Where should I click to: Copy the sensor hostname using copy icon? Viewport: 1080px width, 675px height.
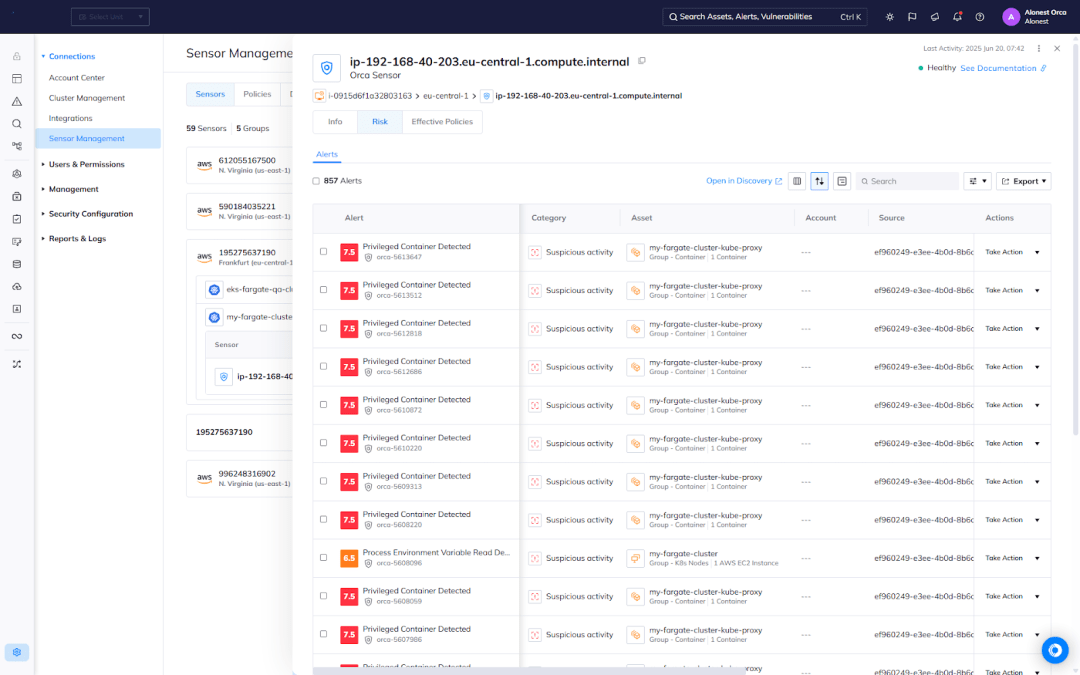(x=642, y=61)
